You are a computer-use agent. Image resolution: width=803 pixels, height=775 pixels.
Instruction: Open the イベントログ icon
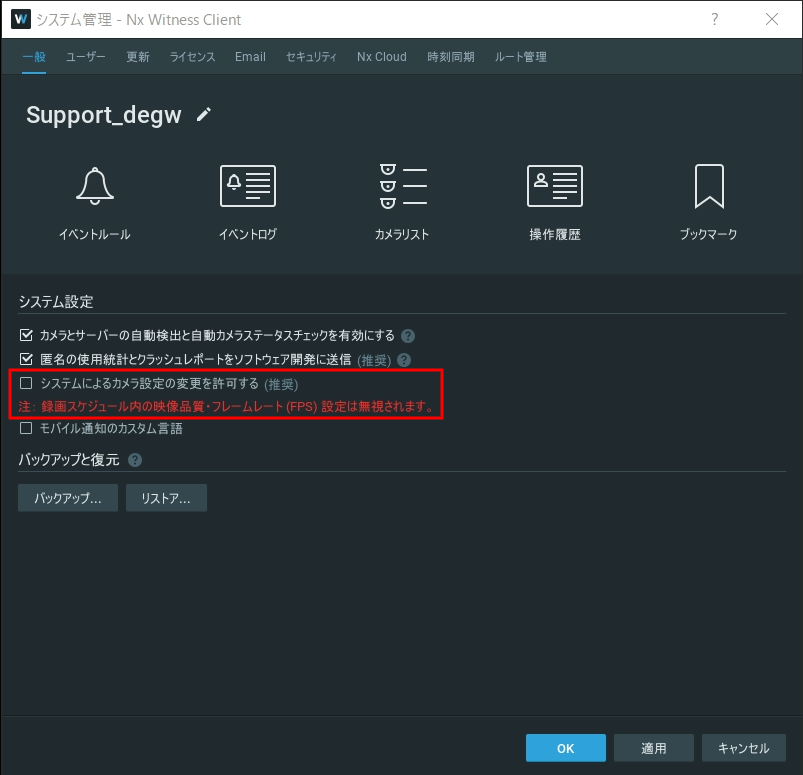(x=248, y=186)
